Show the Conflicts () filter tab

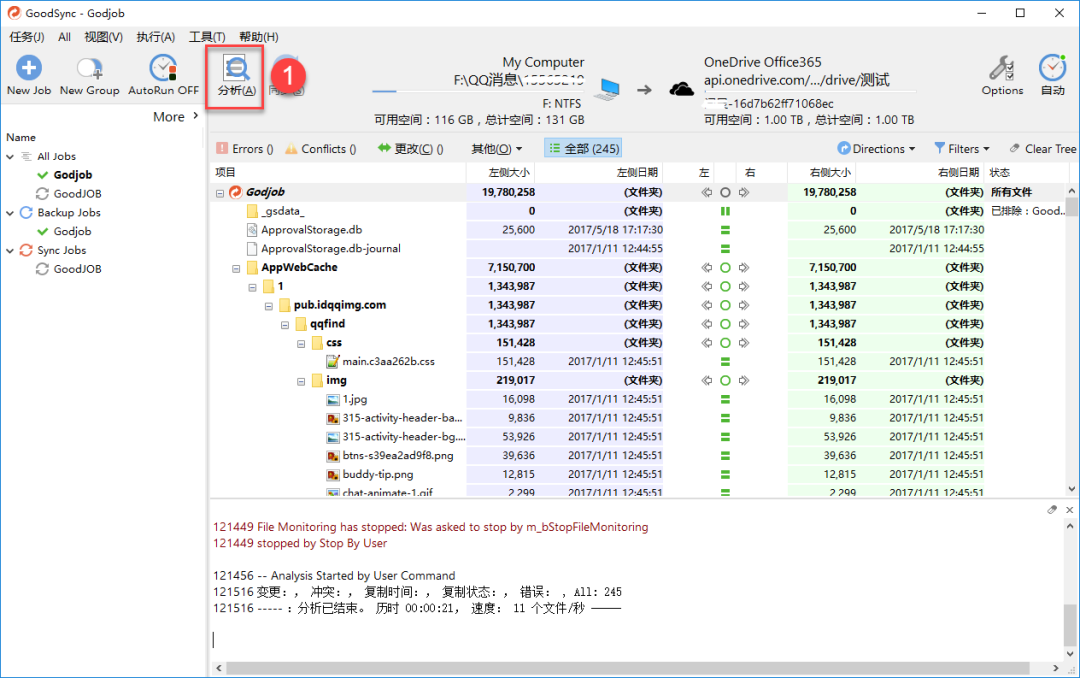click(320, 149)
